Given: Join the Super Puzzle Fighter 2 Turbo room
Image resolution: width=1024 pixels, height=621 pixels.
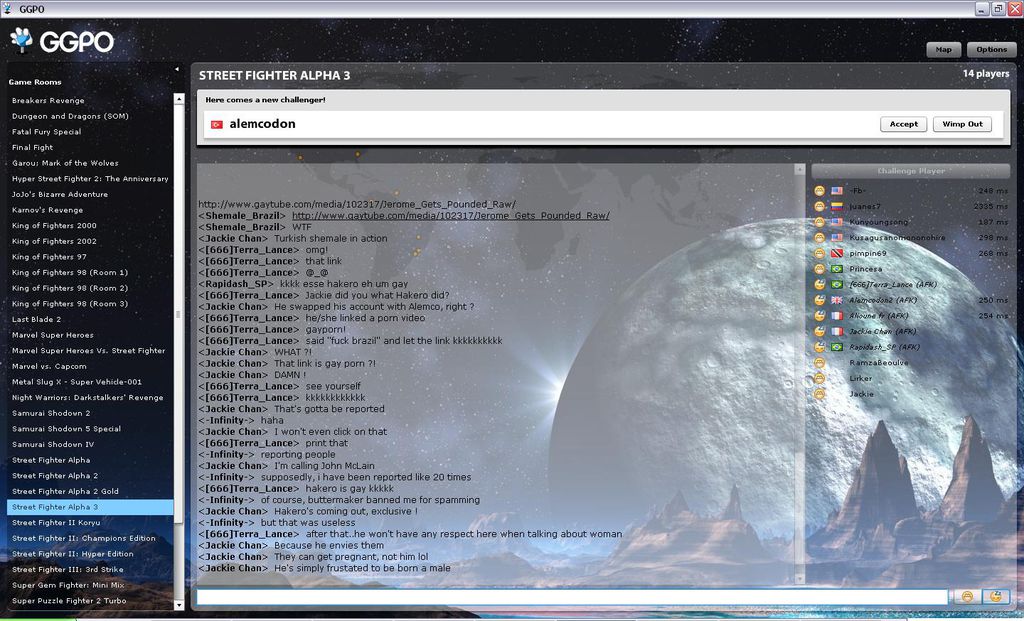Looking at the screenshot, I should [x=90, y=601].
